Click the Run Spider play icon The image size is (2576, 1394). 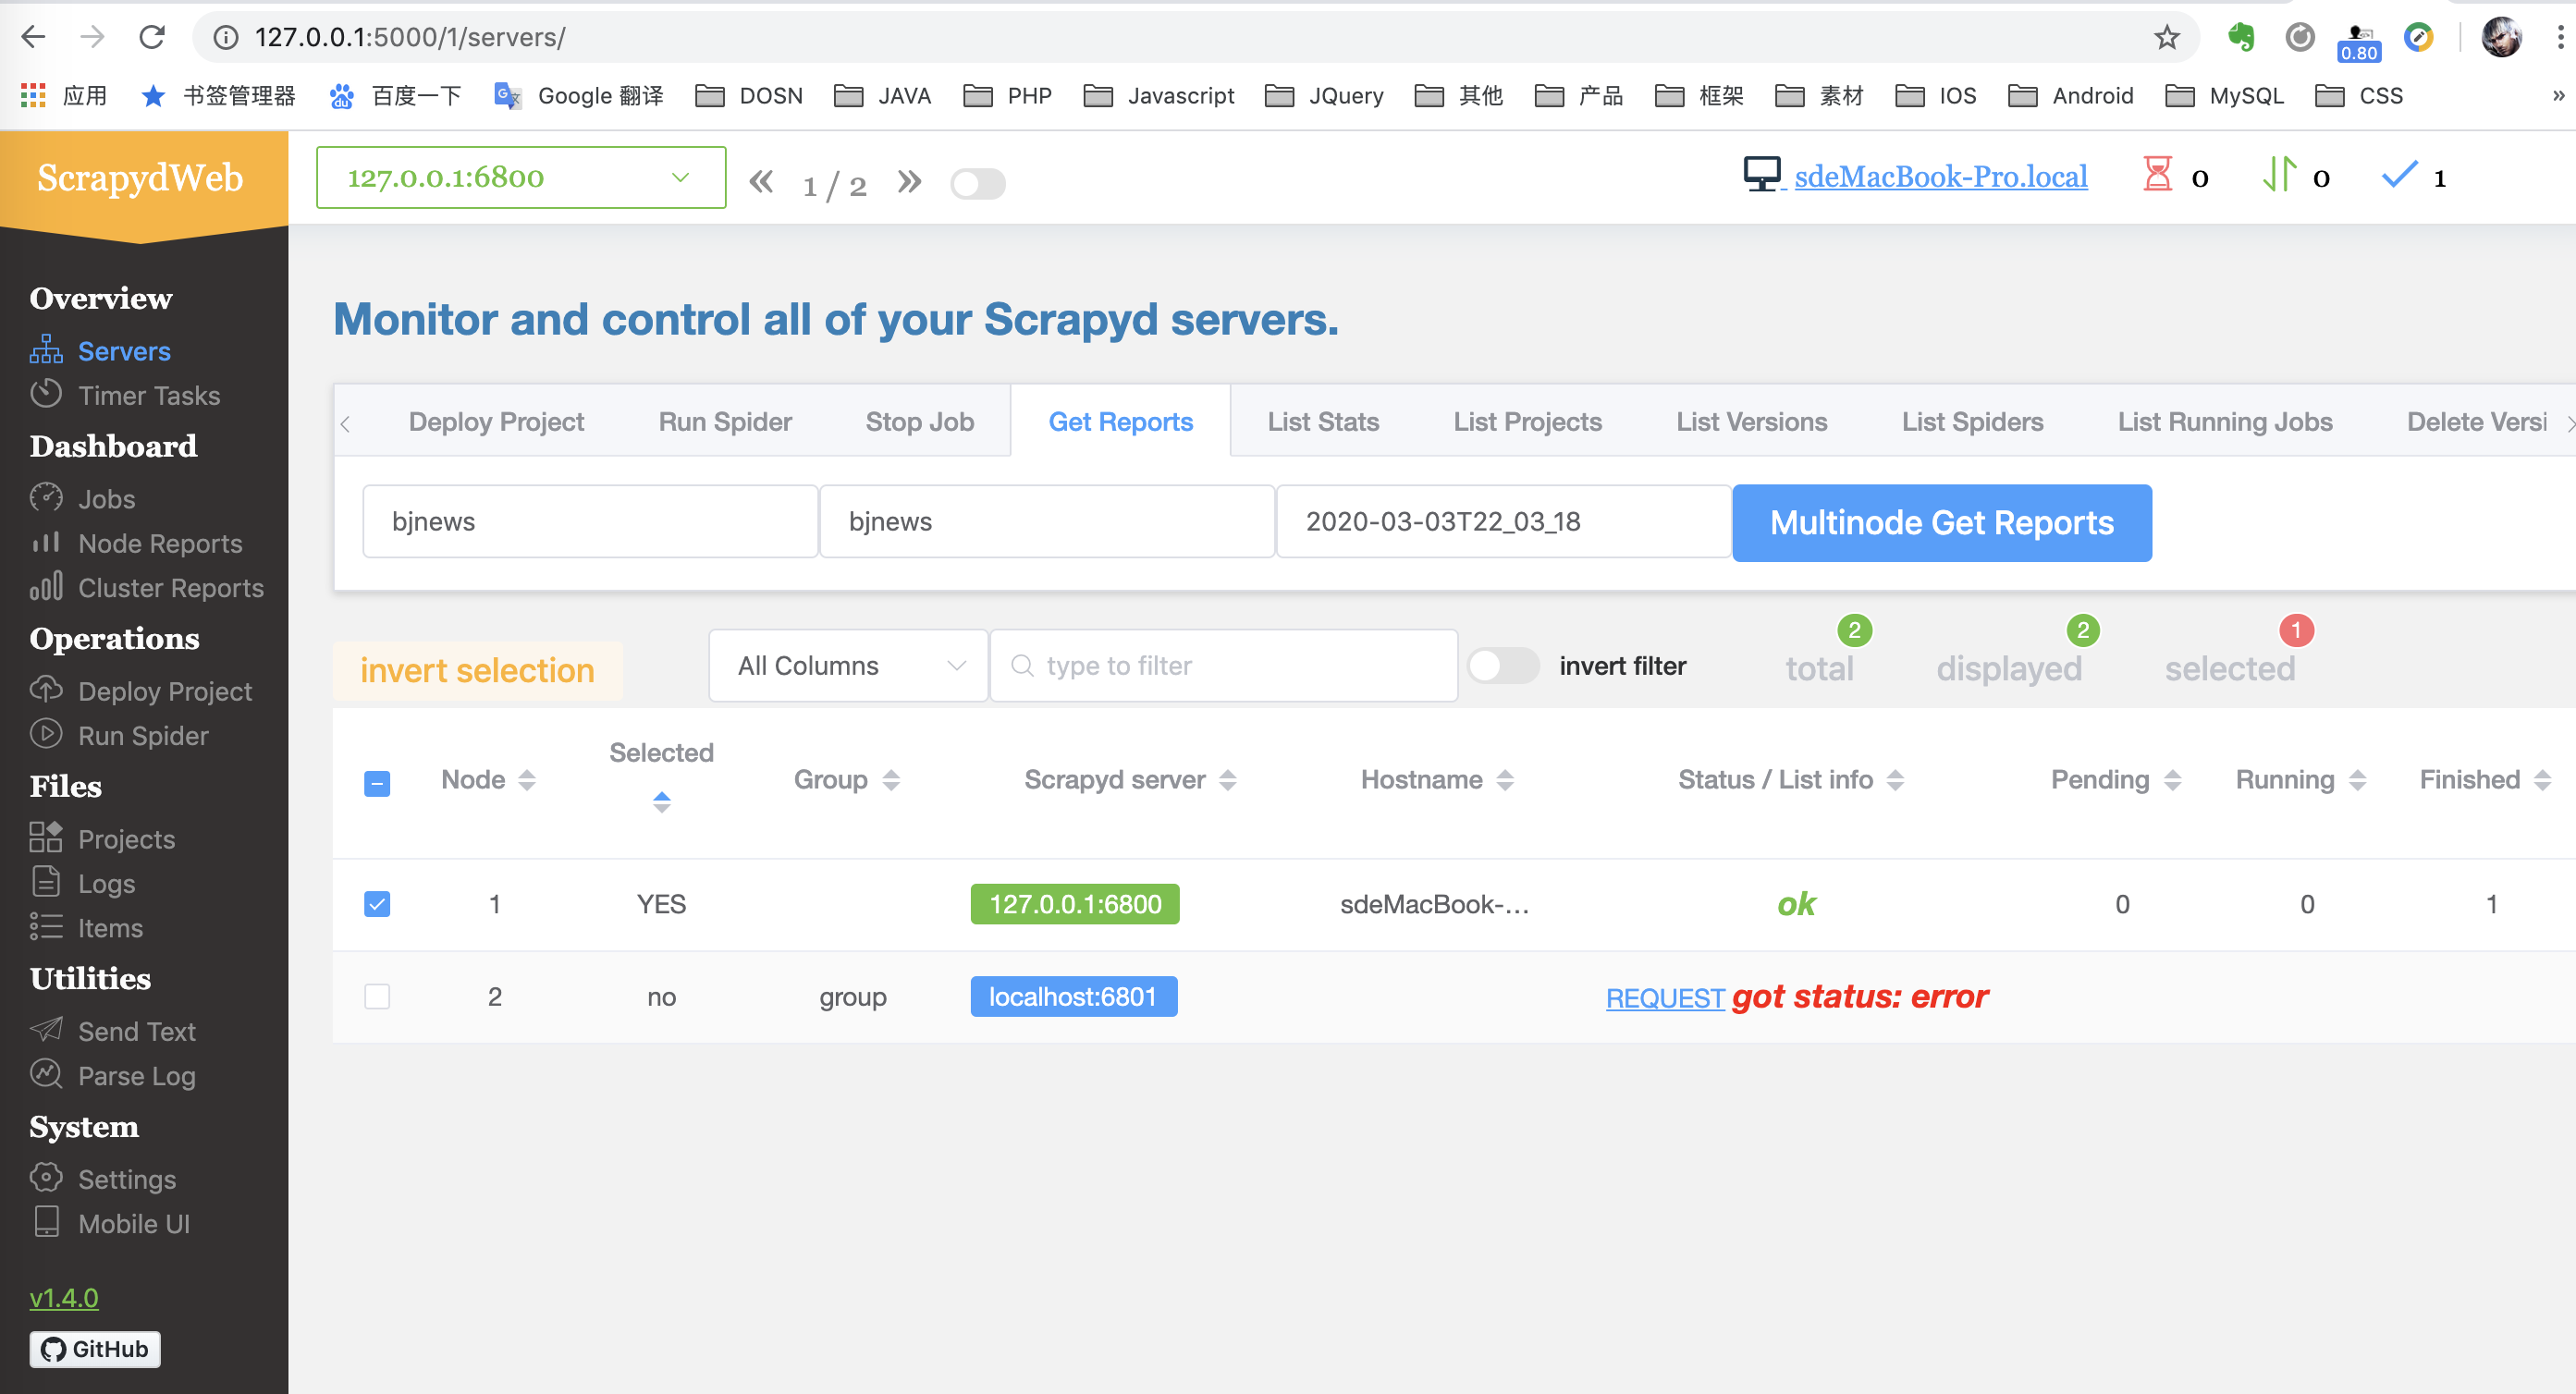[46, 734]
